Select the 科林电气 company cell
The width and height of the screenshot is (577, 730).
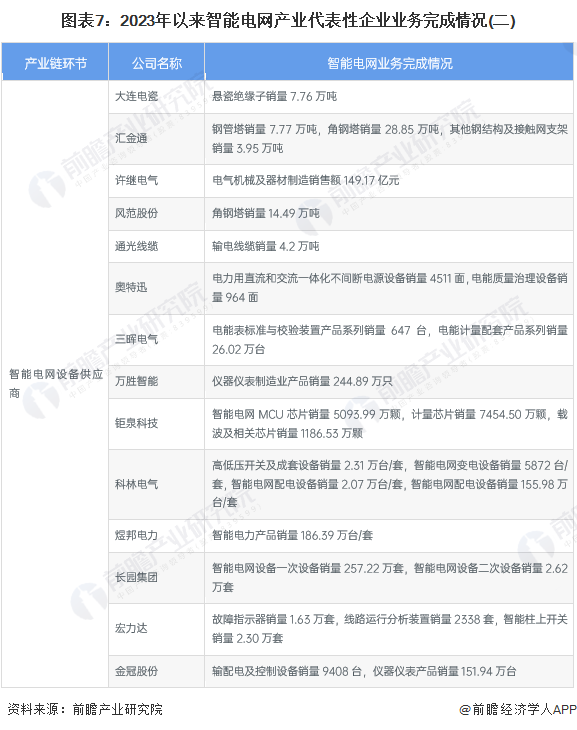click(x=156, y=485)
